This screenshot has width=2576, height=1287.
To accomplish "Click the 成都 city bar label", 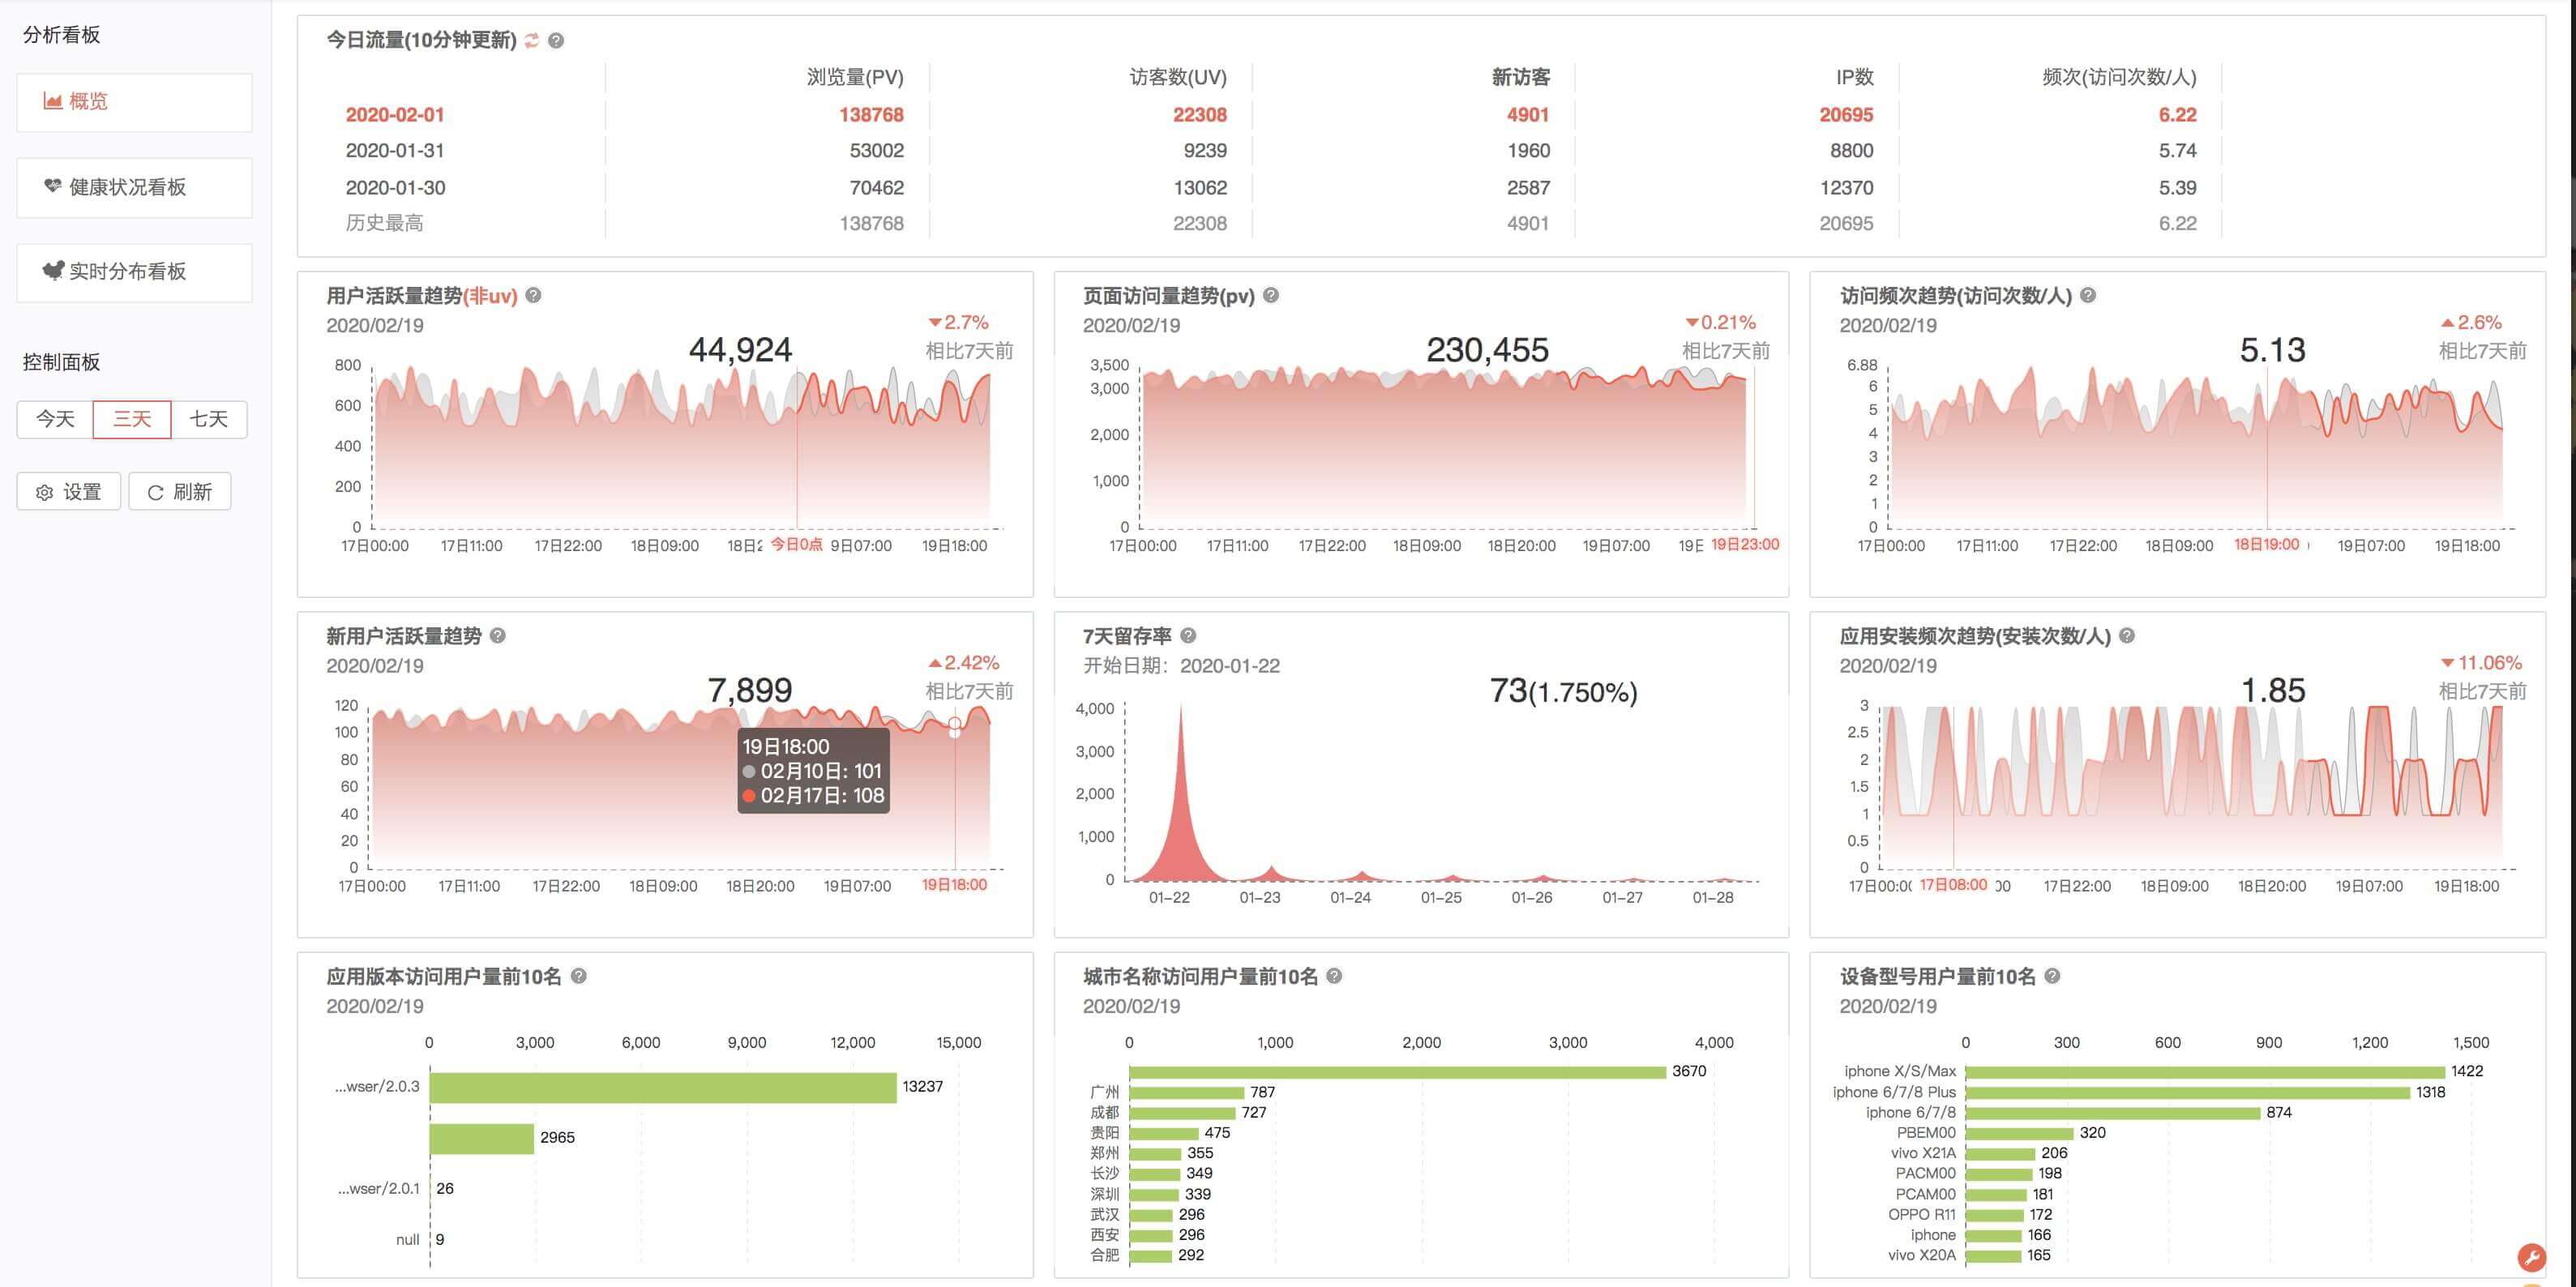I will [1104, 1112].
